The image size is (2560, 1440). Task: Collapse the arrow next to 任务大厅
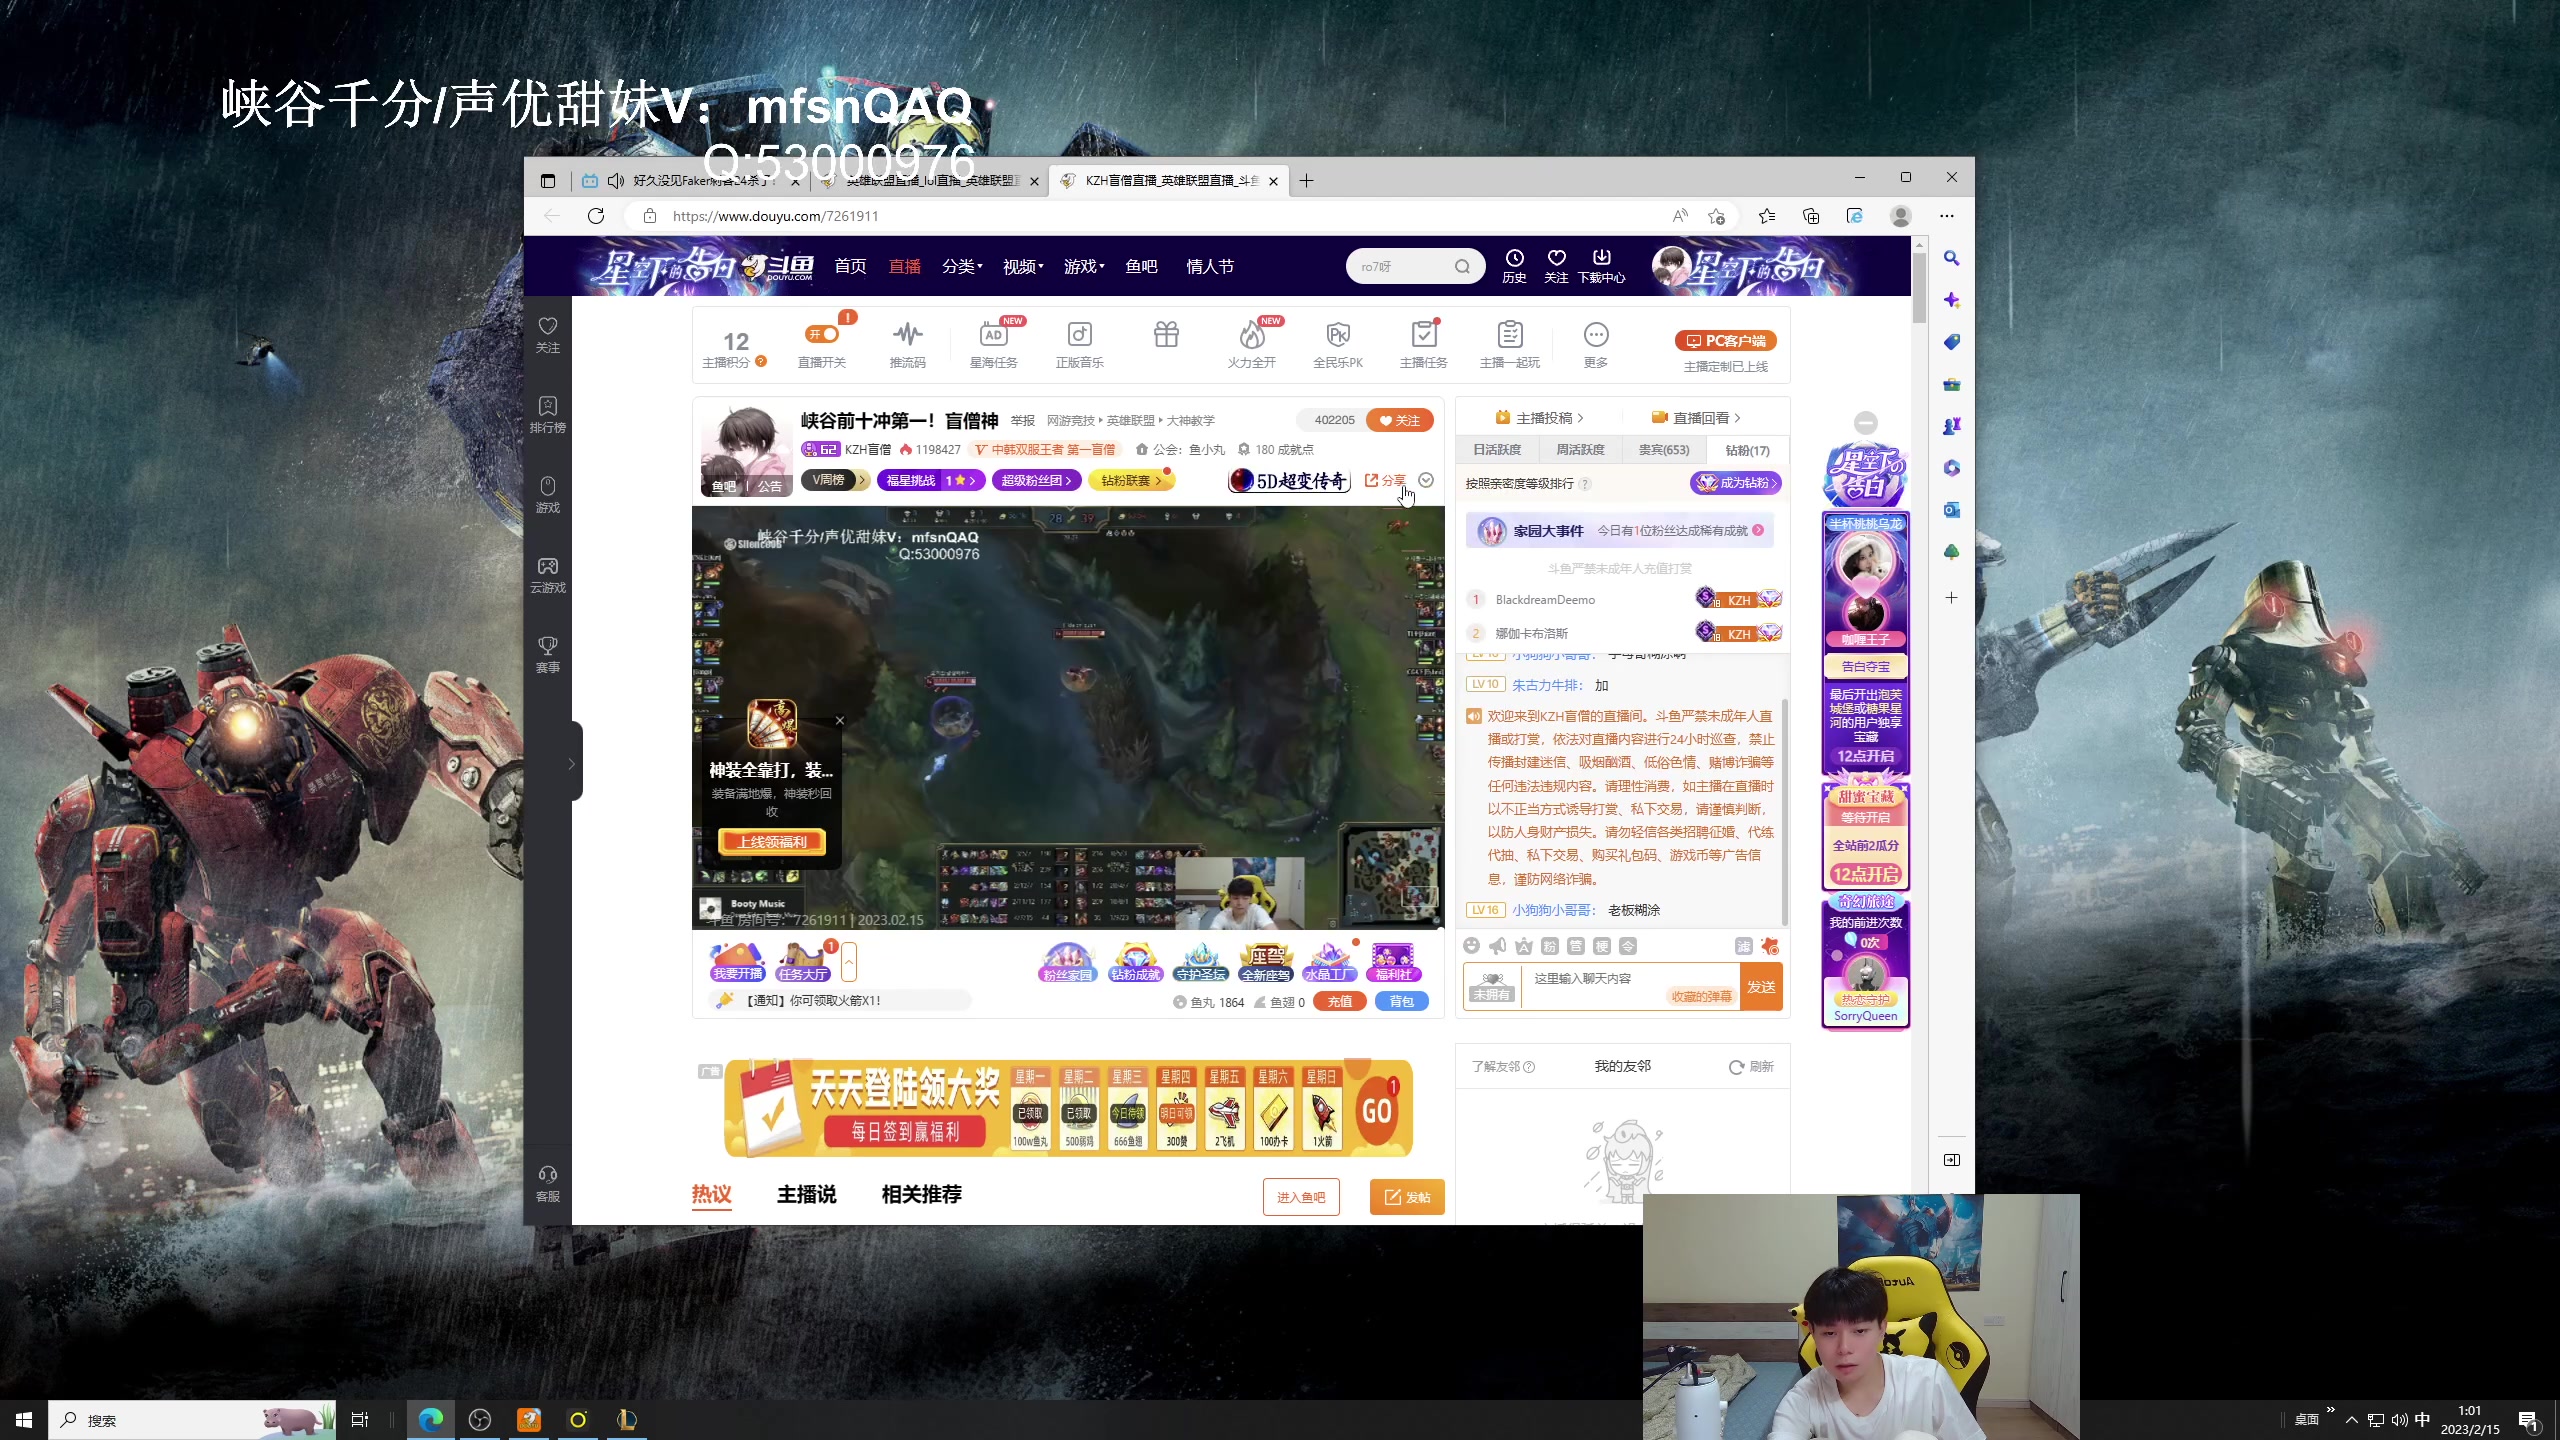[849, 962]
